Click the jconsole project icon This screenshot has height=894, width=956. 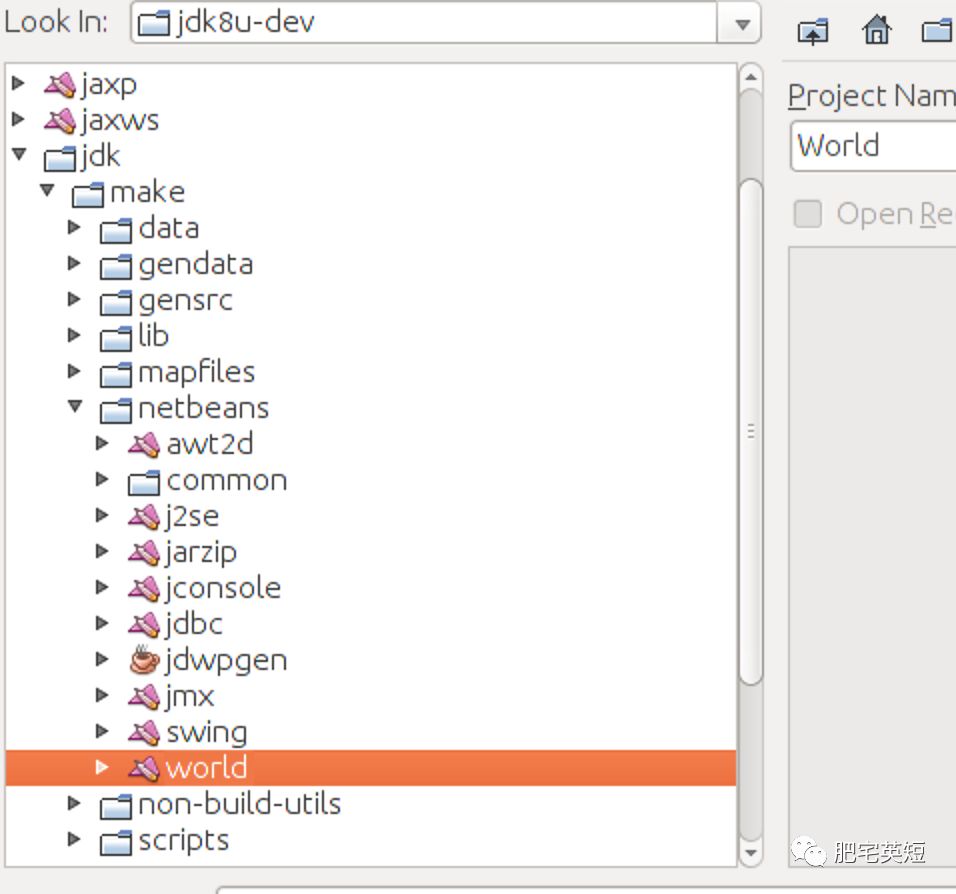pos(144,589)
